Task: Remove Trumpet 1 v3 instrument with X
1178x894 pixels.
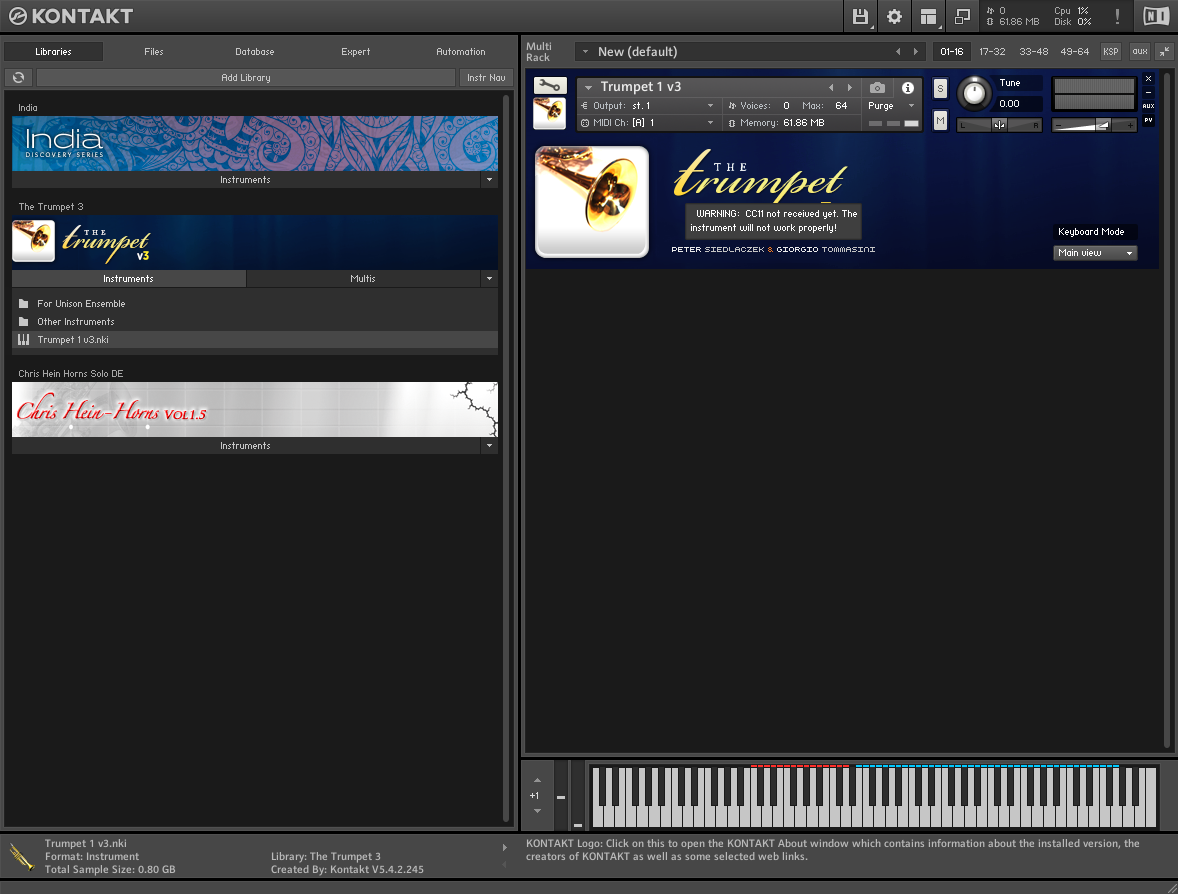Action: click(1148, 79)
